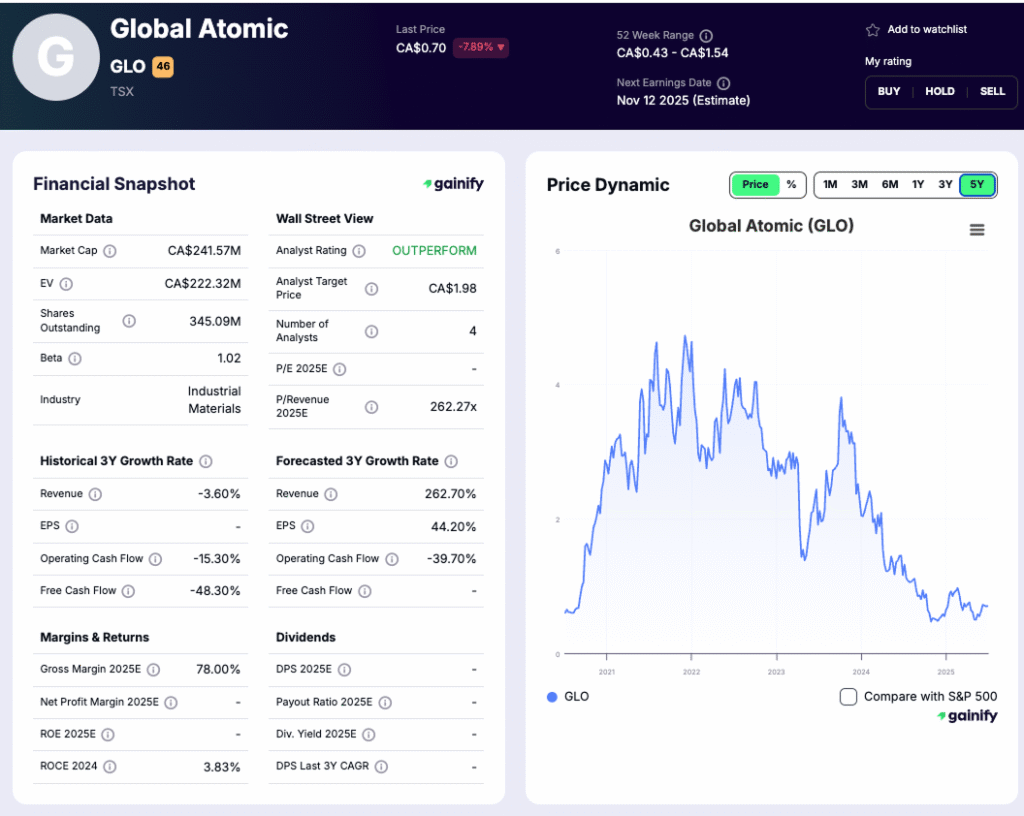Rate the stock as SELL
Viewport: 1024px width, 816px height.
click(x=992, y=92)
